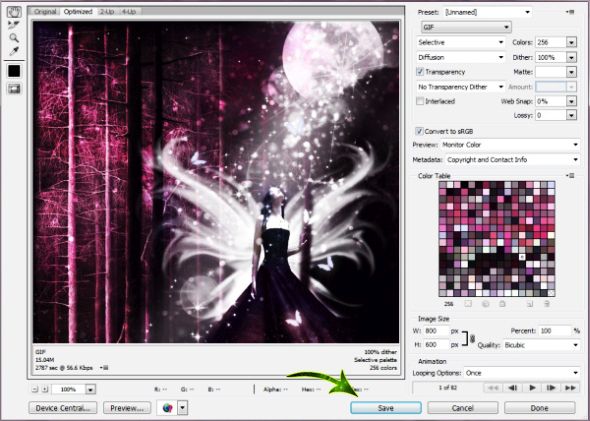590x421 pixels.
Task: Select the Slice Select tool
Action: coord(14,25)
